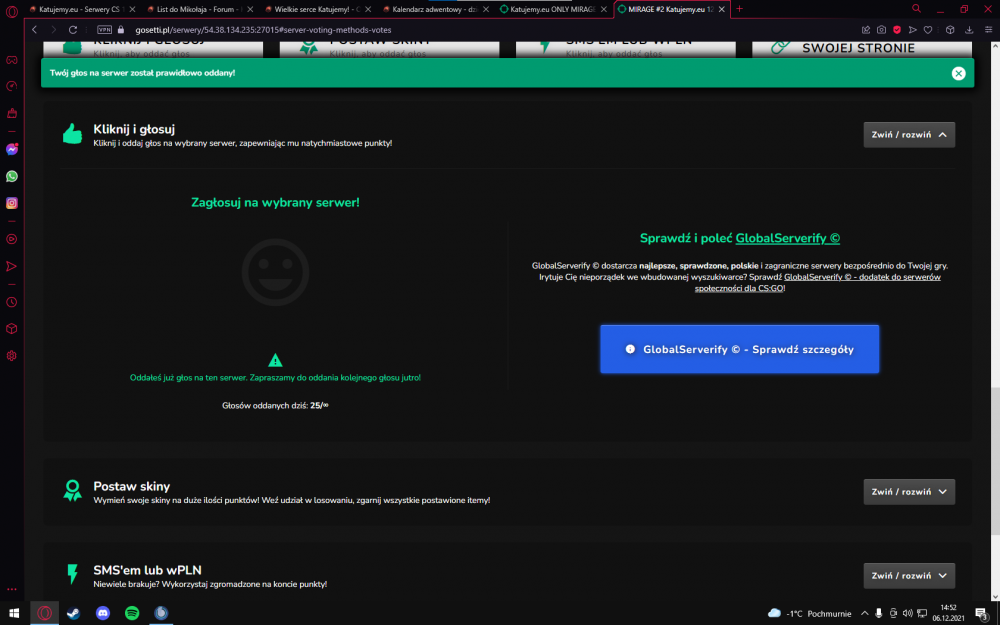Open Steam from the taskbar
The image size is (1000, 625).
73,613
